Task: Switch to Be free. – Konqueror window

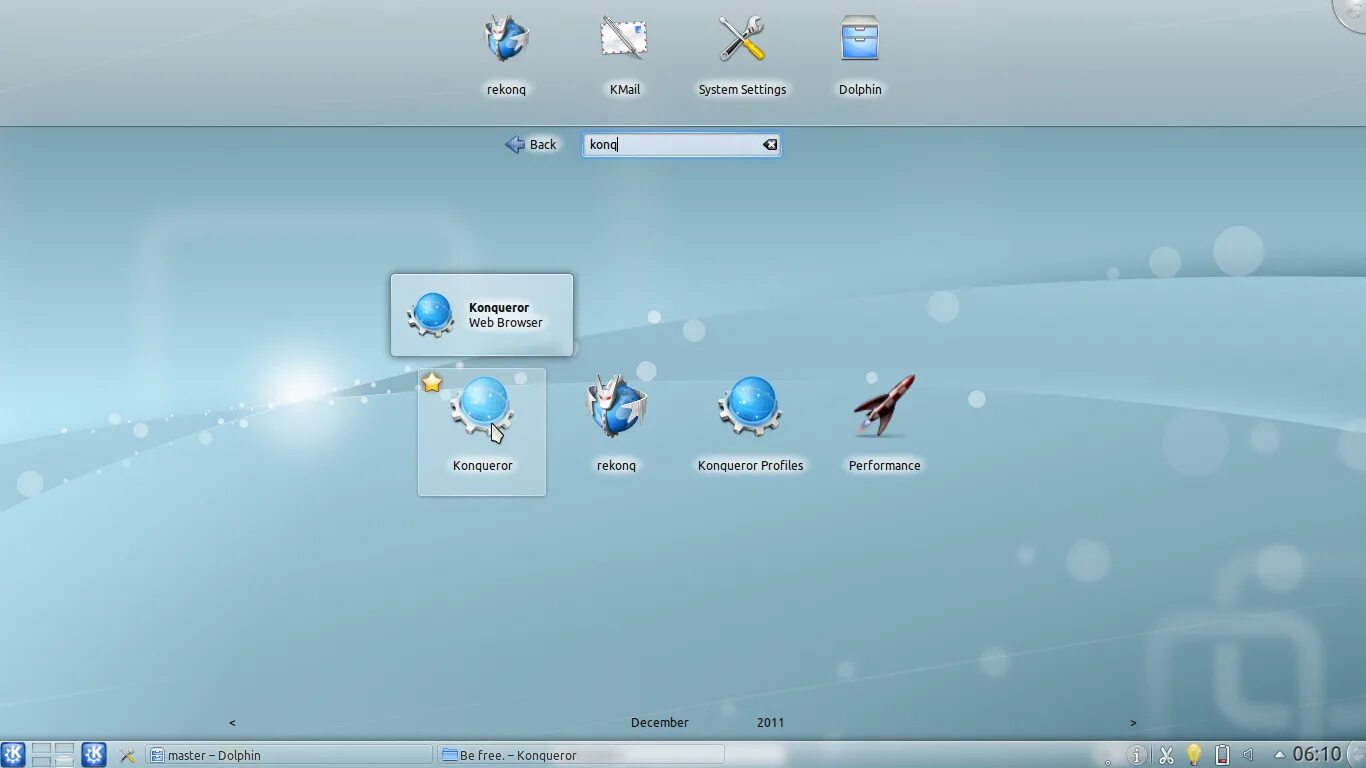Action: [581, 755]
